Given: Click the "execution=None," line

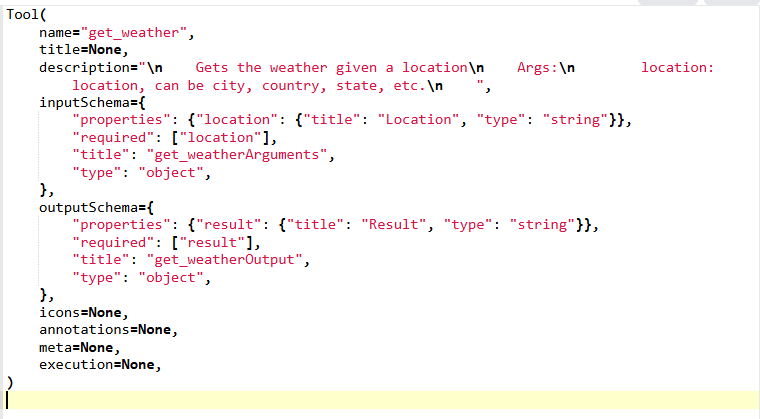Looking at the screenshot, I should [100, 365].
